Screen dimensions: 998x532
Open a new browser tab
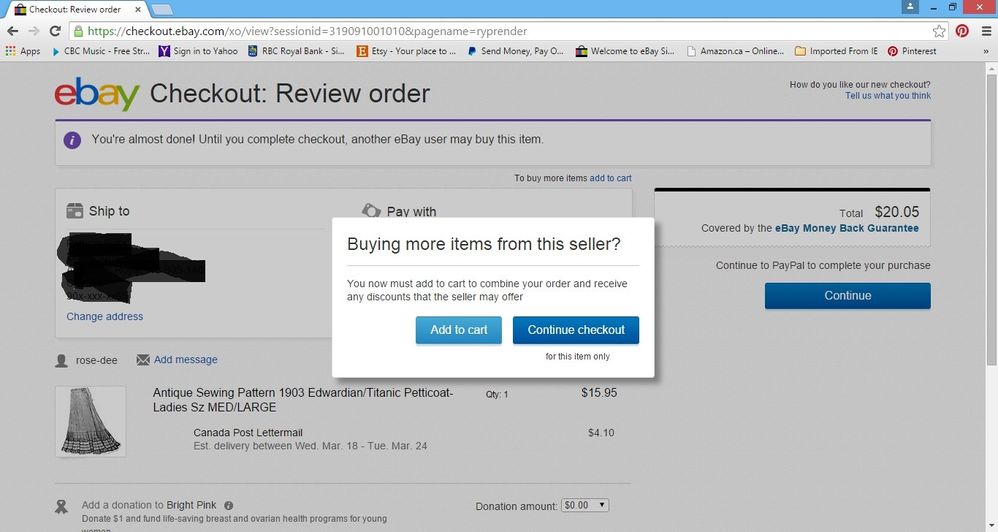(x=162, y=10)
